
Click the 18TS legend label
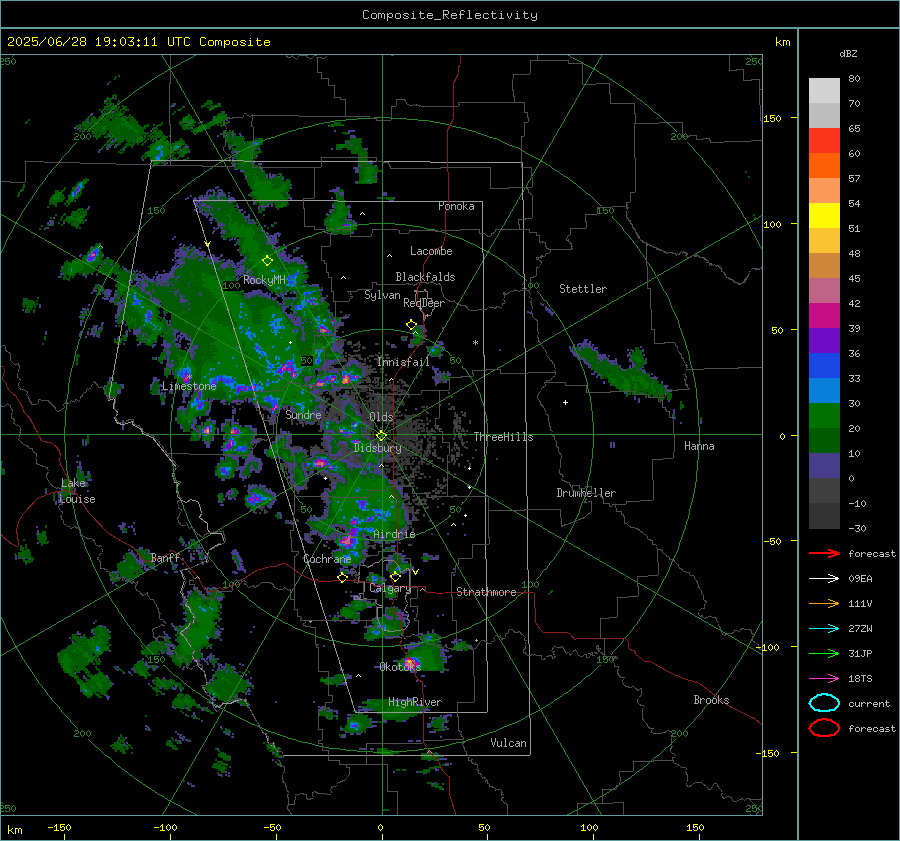click(x=860, y=679)
